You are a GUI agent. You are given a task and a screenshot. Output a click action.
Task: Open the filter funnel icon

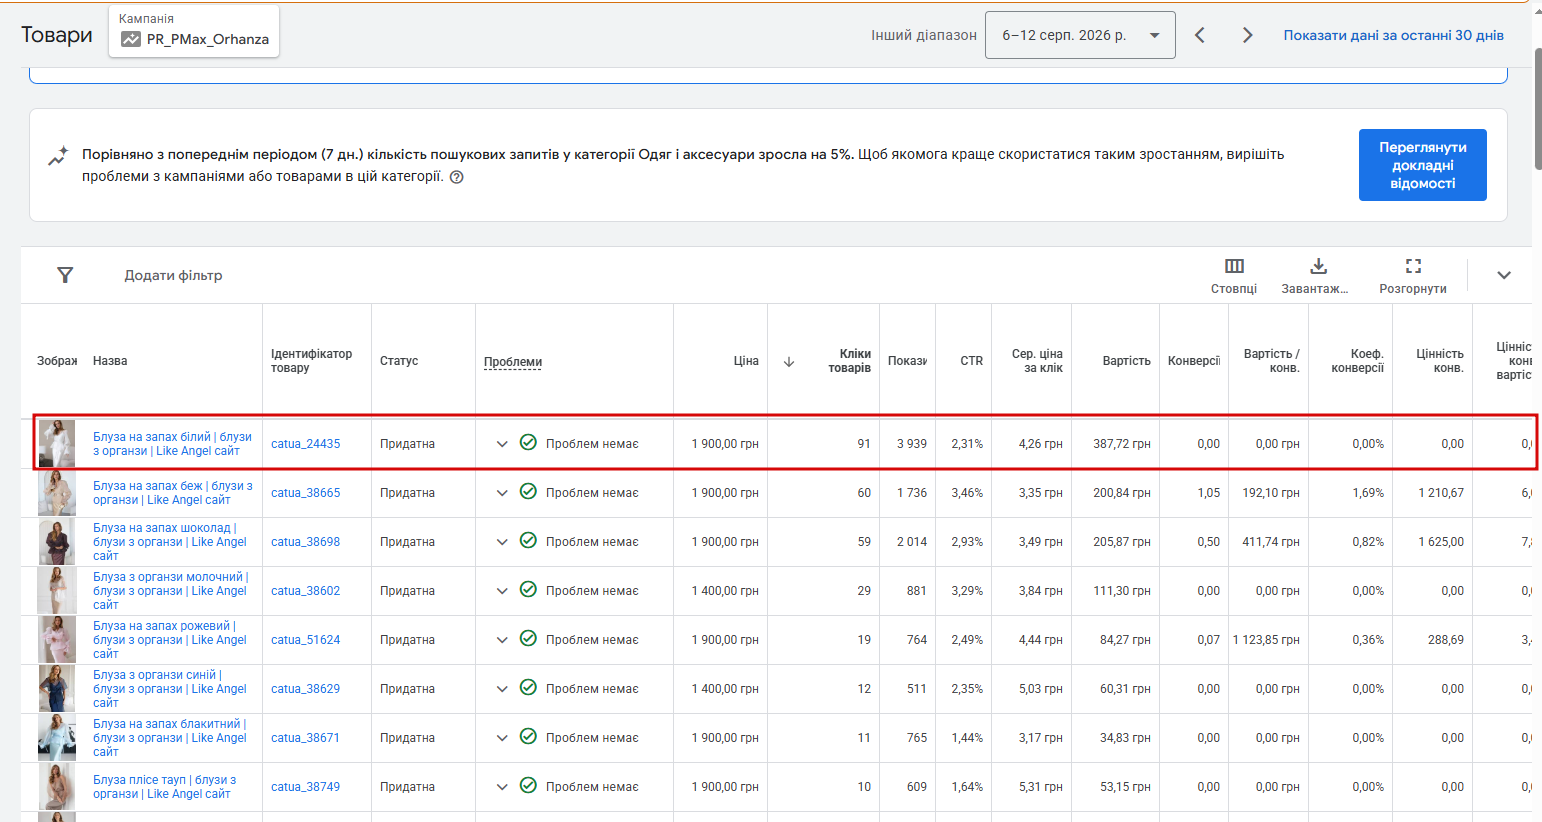tap(65, 275)
